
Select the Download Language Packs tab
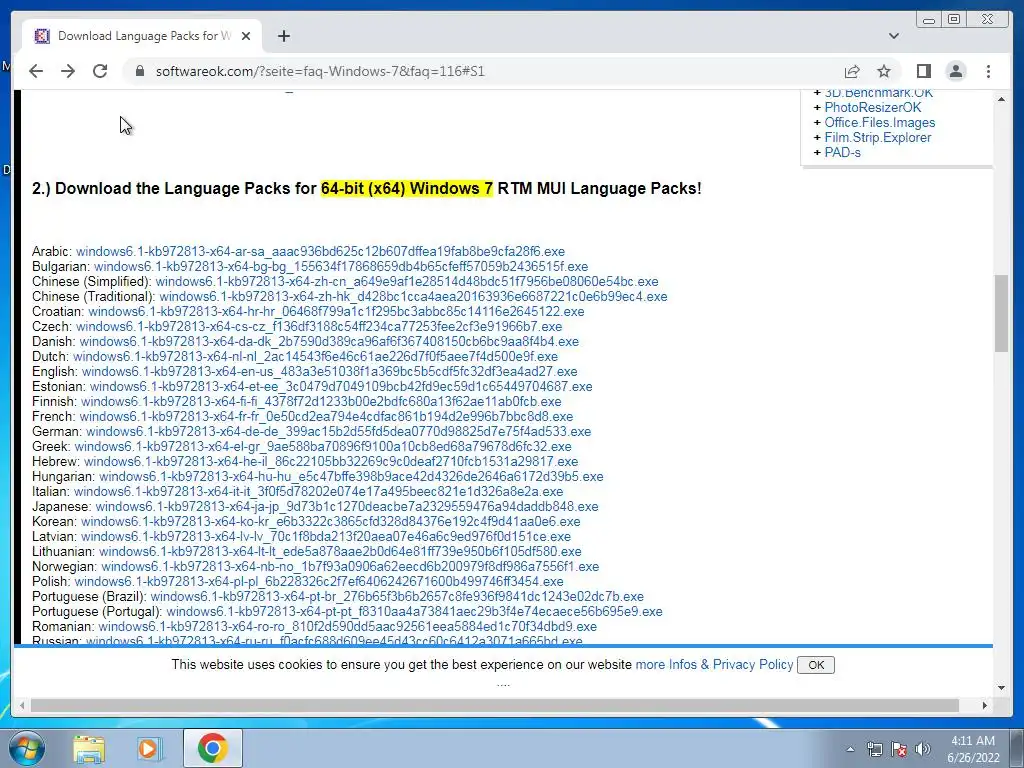click(x=142, y=36)
